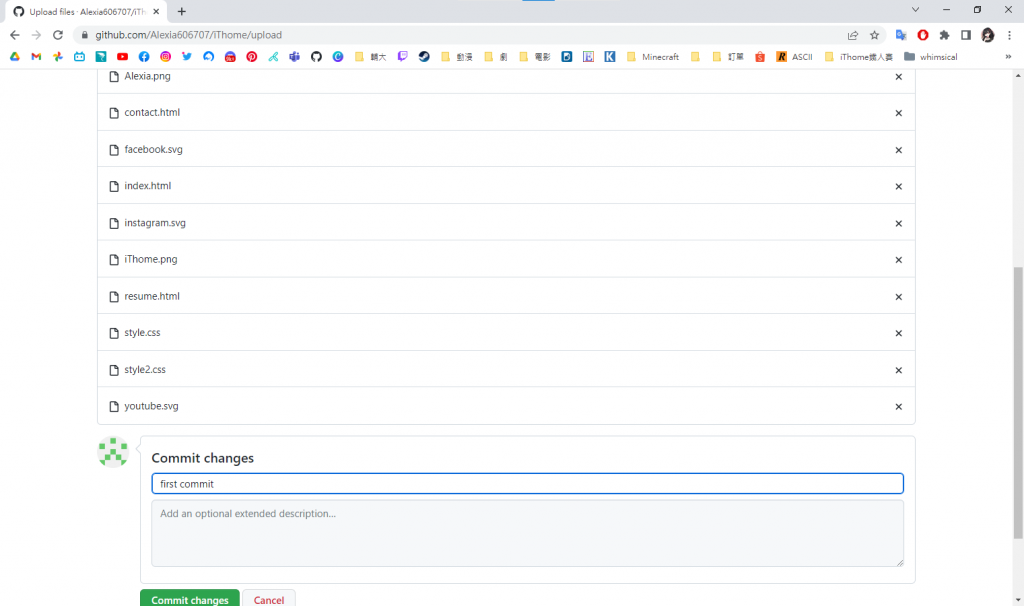Open the iThome bookmarks folder
The image size is (1024, 606).
859,57
